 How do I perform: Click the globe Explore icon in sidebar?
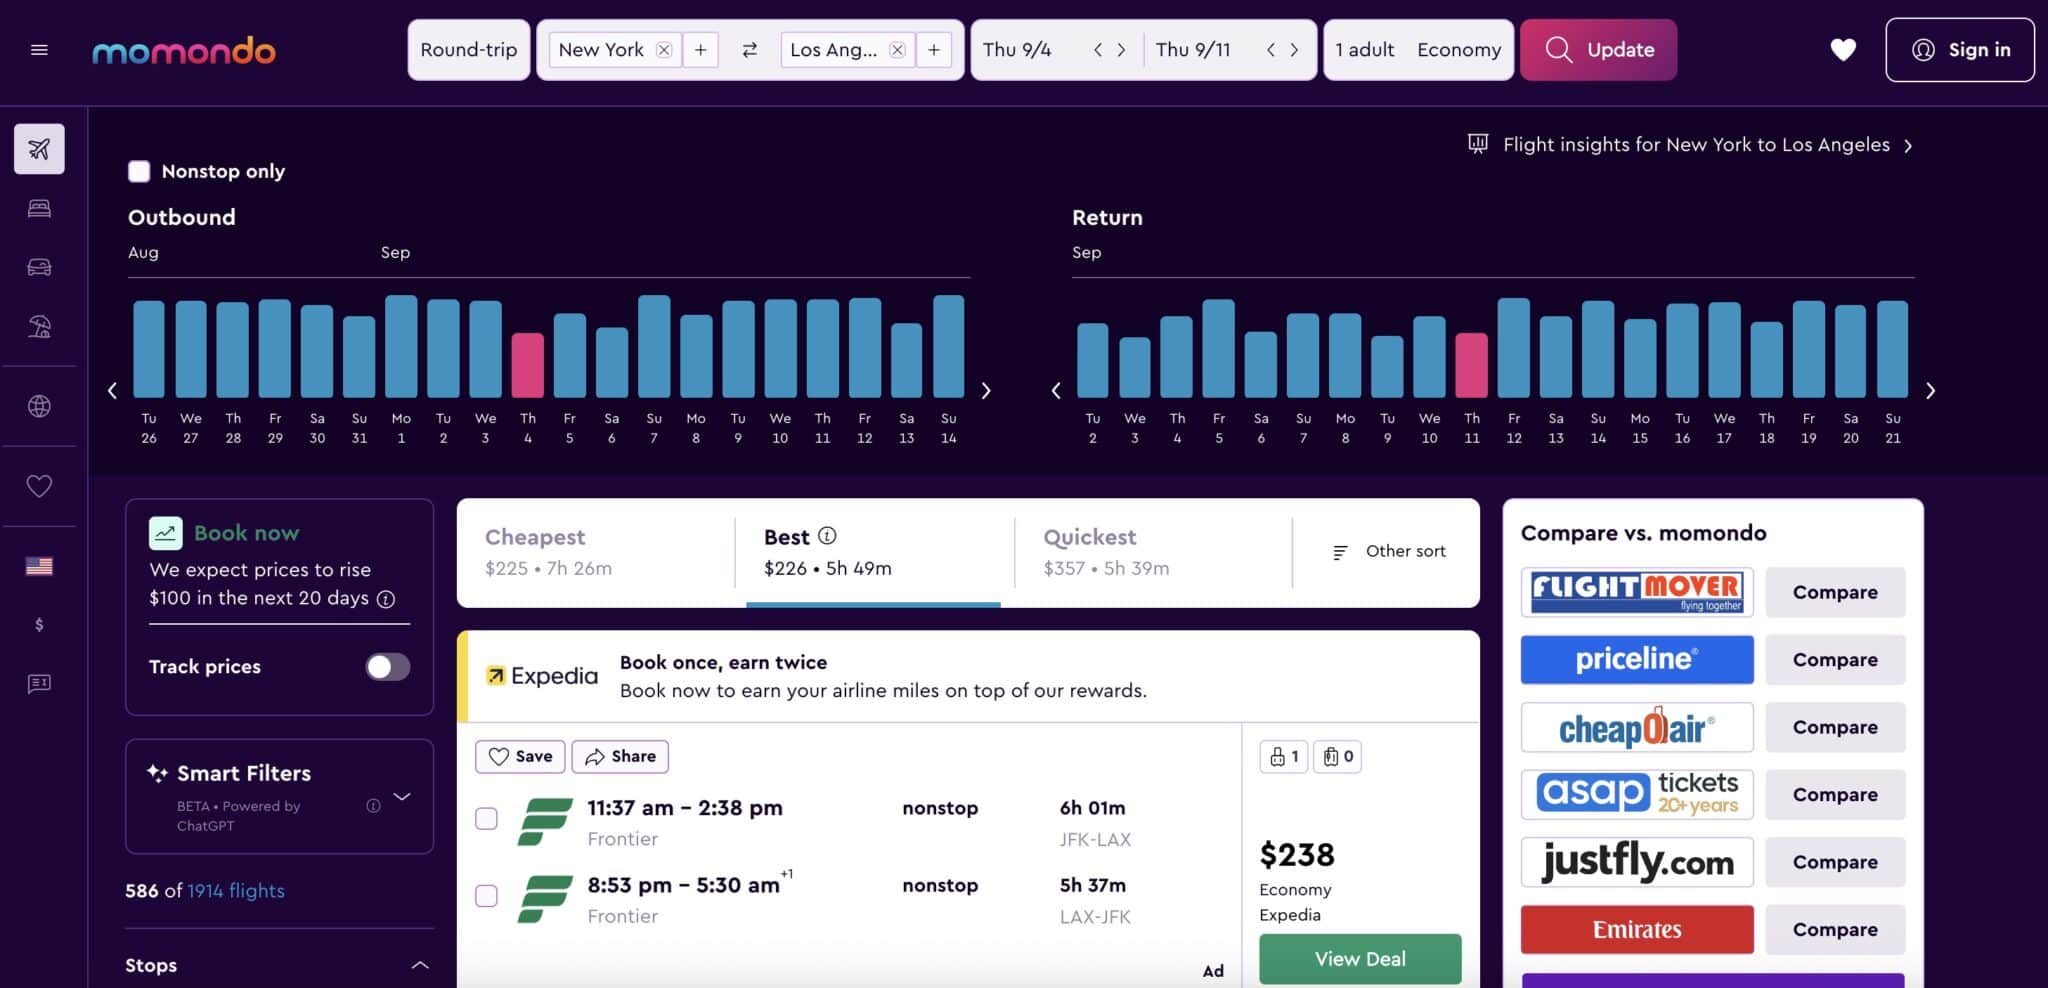pyautogui.click(x=39, y=406)
